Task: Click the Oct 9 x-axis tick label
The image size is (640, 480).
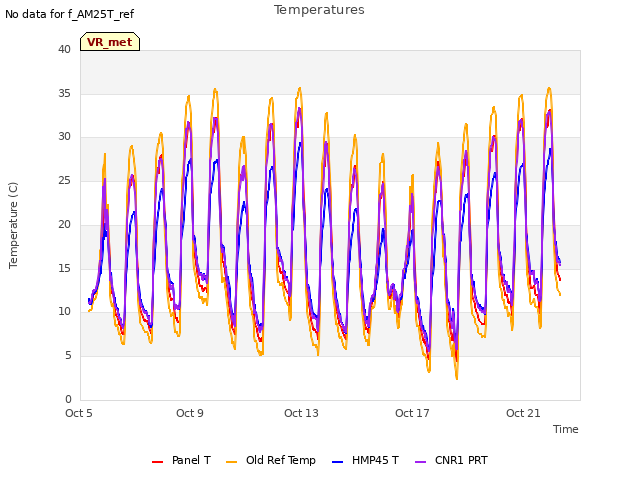Action: 190,413
